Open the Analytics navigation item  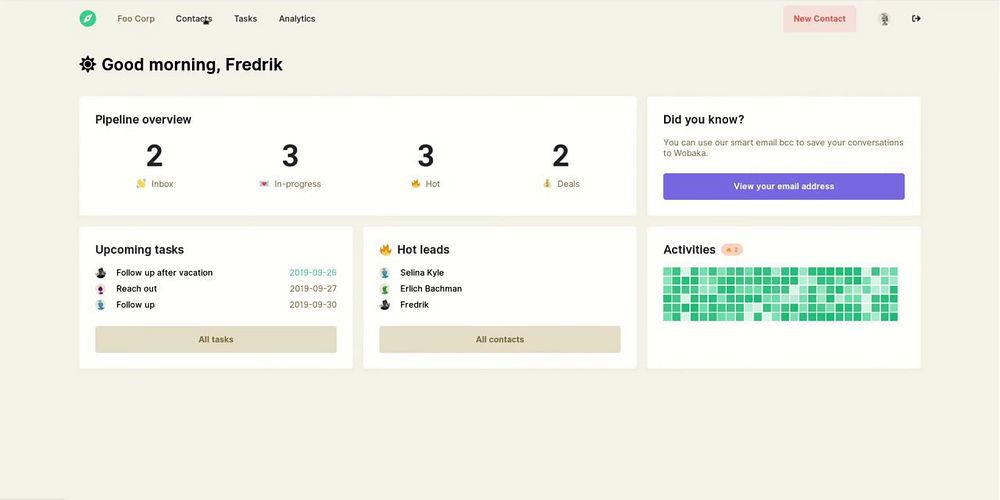(297, 18)
